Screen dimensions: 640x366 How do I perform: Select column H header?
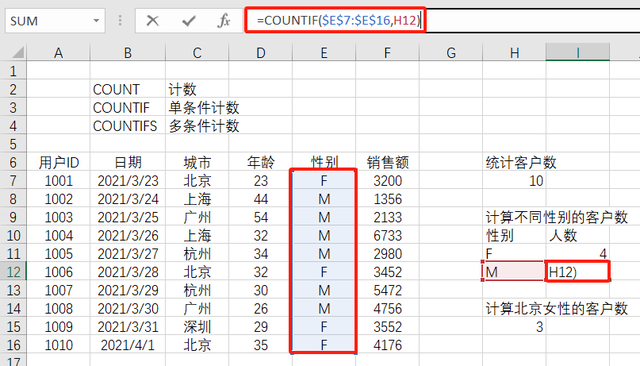(514, 53)
